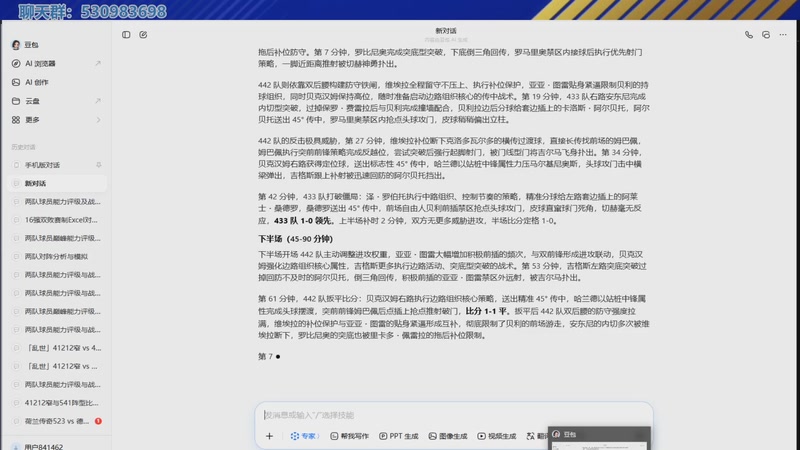Image resolution: width=800 pixels, height=450 pixels.
Task: Open the 「乱世」41212窄 vs ... conversation
Action: [58, 366]
